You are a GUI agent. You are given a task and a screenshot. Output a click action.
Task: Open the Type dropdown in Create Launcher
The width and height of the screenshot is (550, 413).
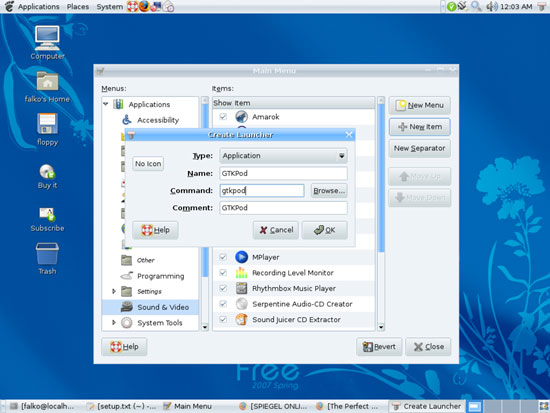click(283, 156)
